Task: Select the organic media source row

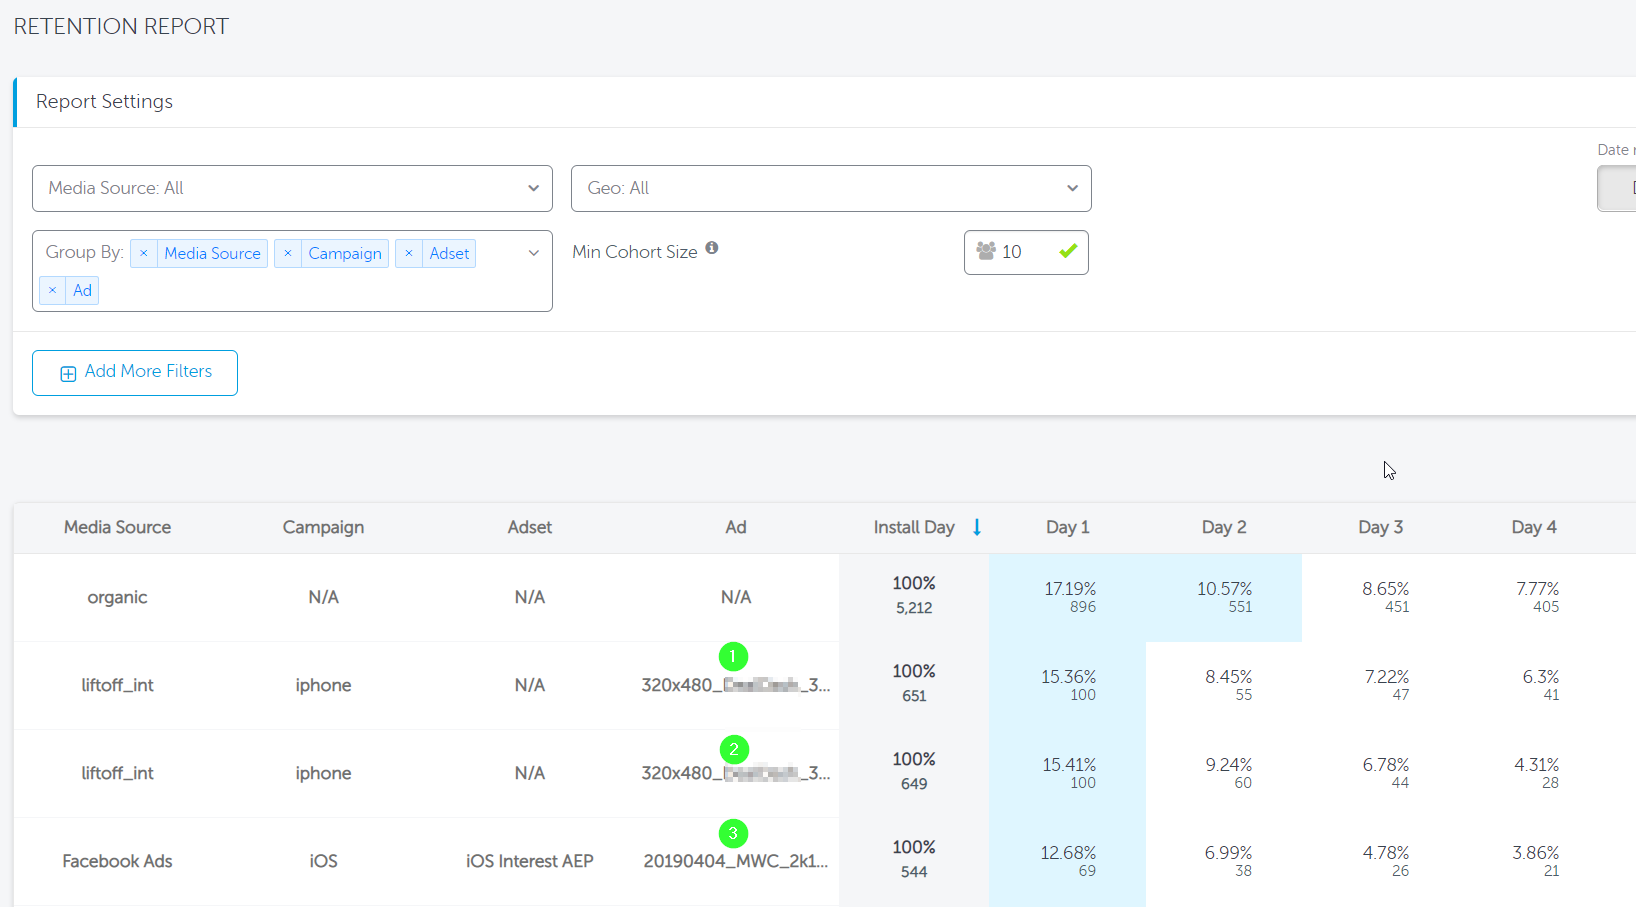Action: tap(117, 598)
